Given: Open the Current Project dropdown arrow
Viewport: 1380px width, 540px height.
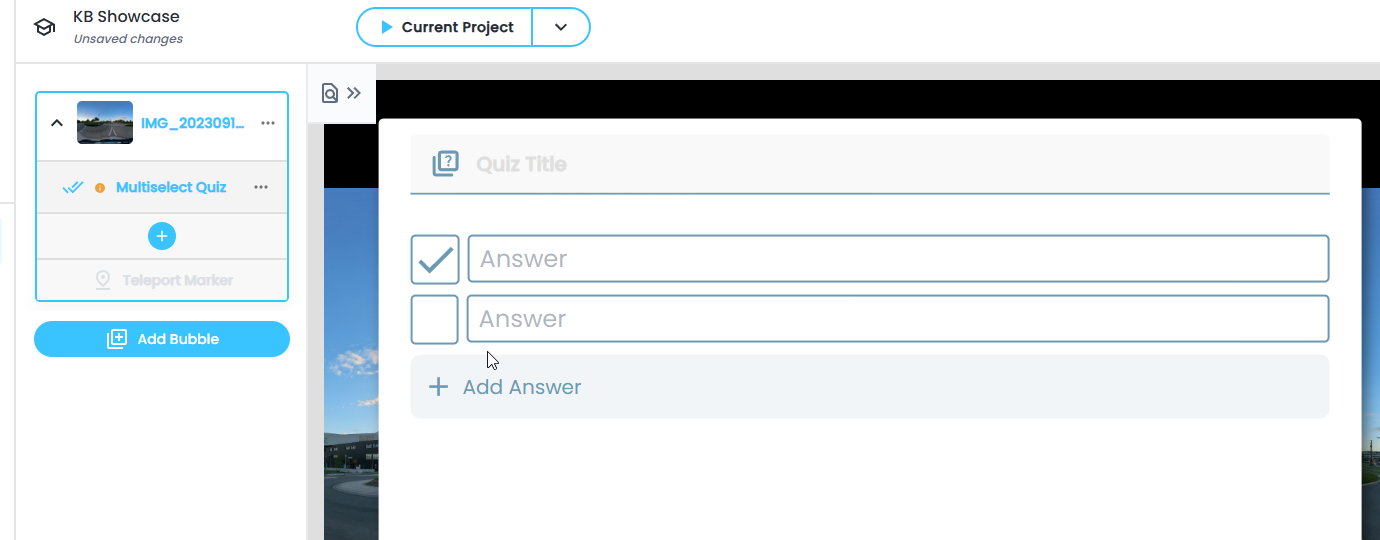Looking at the screenshot, I should click(x=561, y=27).
